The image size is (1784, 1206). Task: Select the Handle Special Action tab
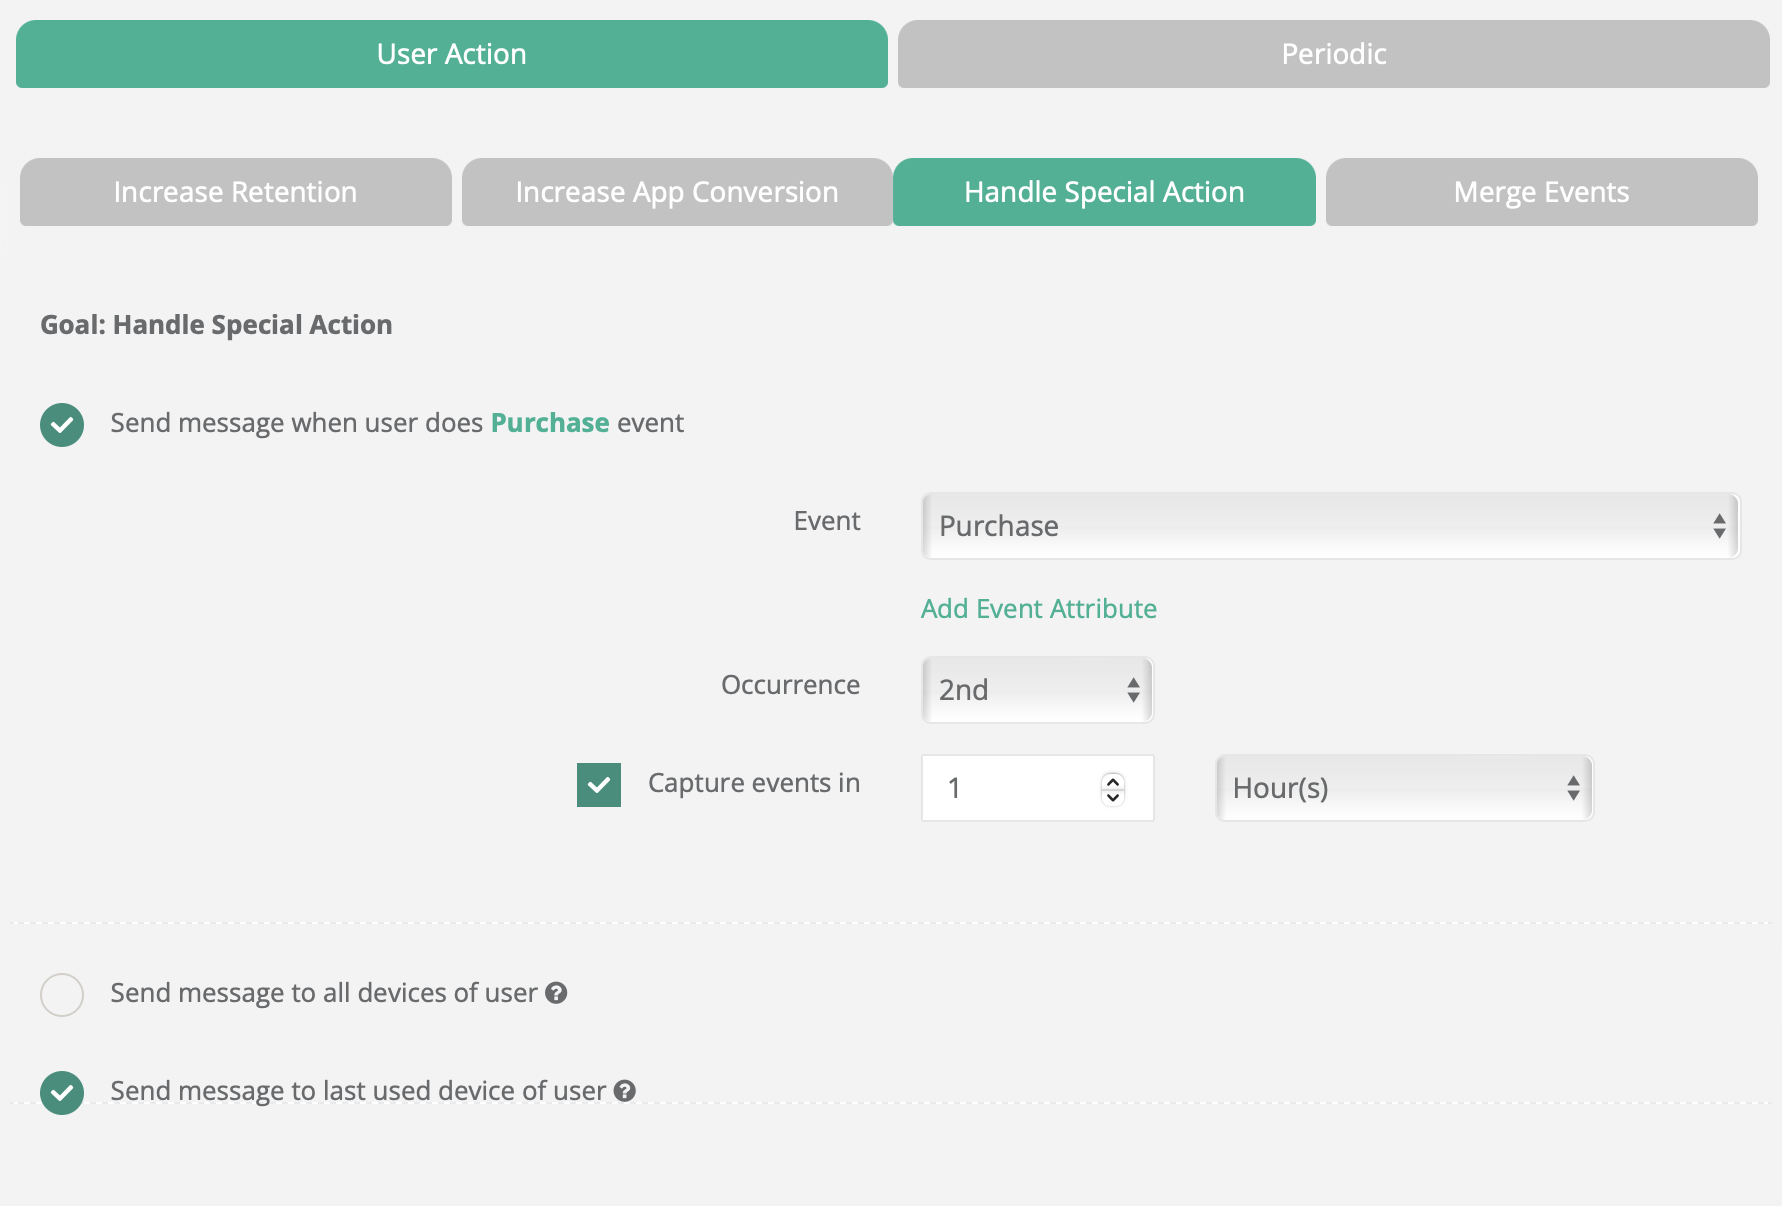point(1104,192)
